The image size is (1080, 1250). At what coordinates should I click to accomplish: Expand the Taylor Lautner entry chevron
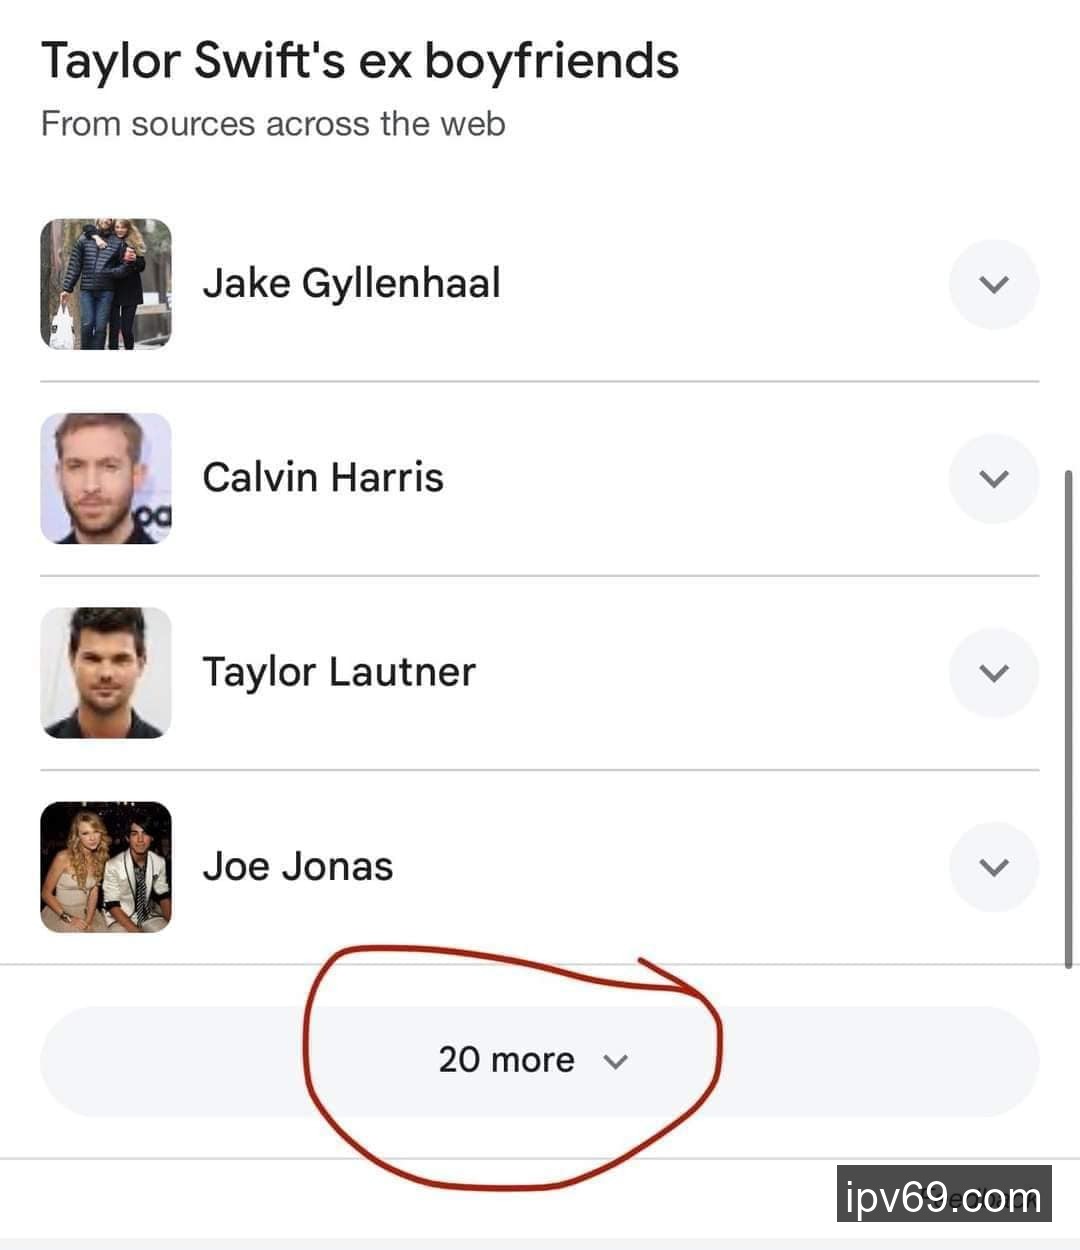[x=993, y=672]
